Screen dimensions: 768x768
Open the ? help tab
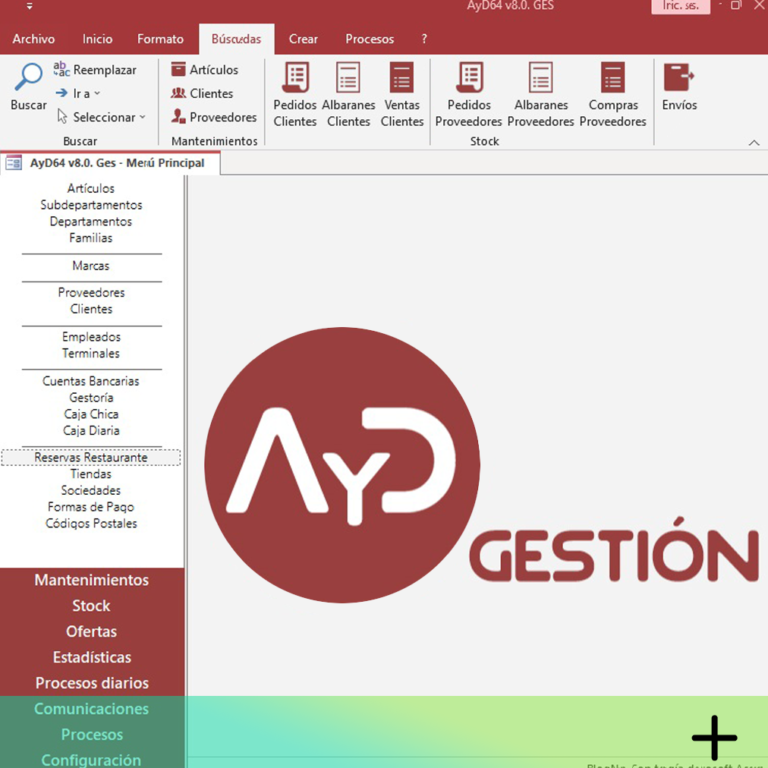[424, 39]
